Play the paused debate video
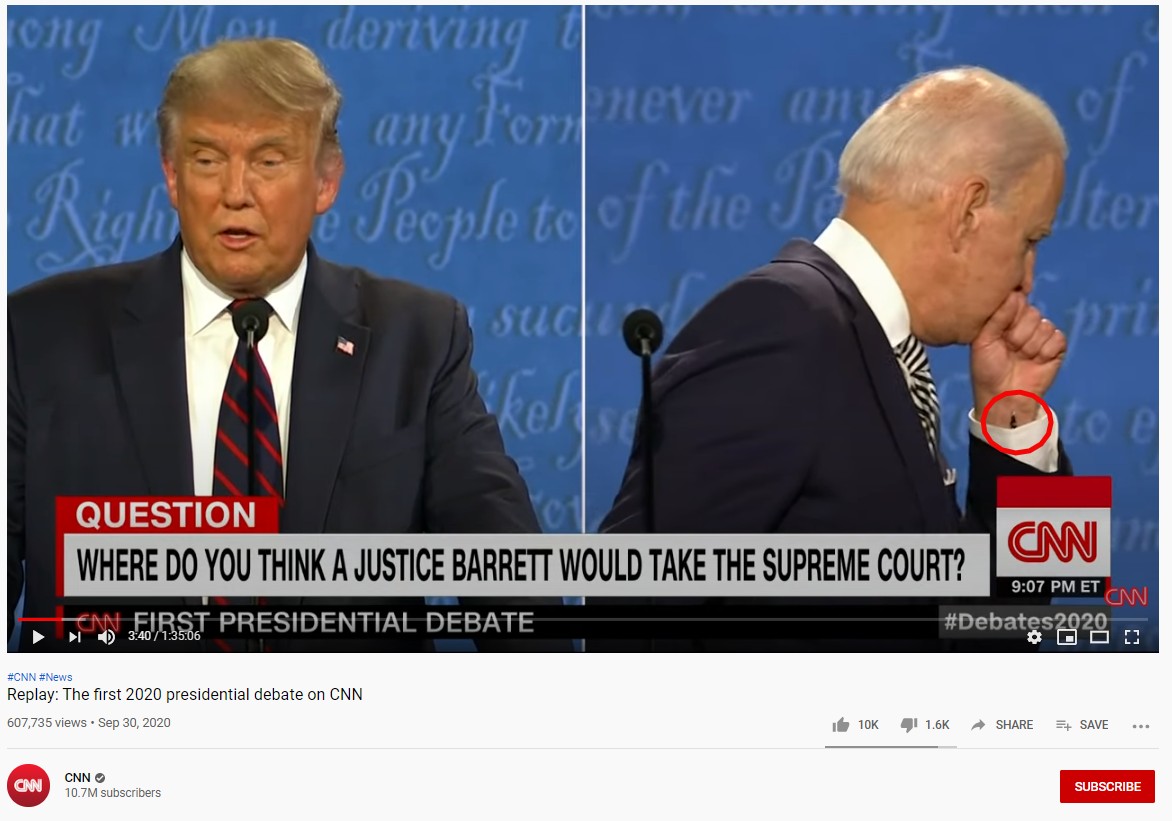 (x=38, y=636)
